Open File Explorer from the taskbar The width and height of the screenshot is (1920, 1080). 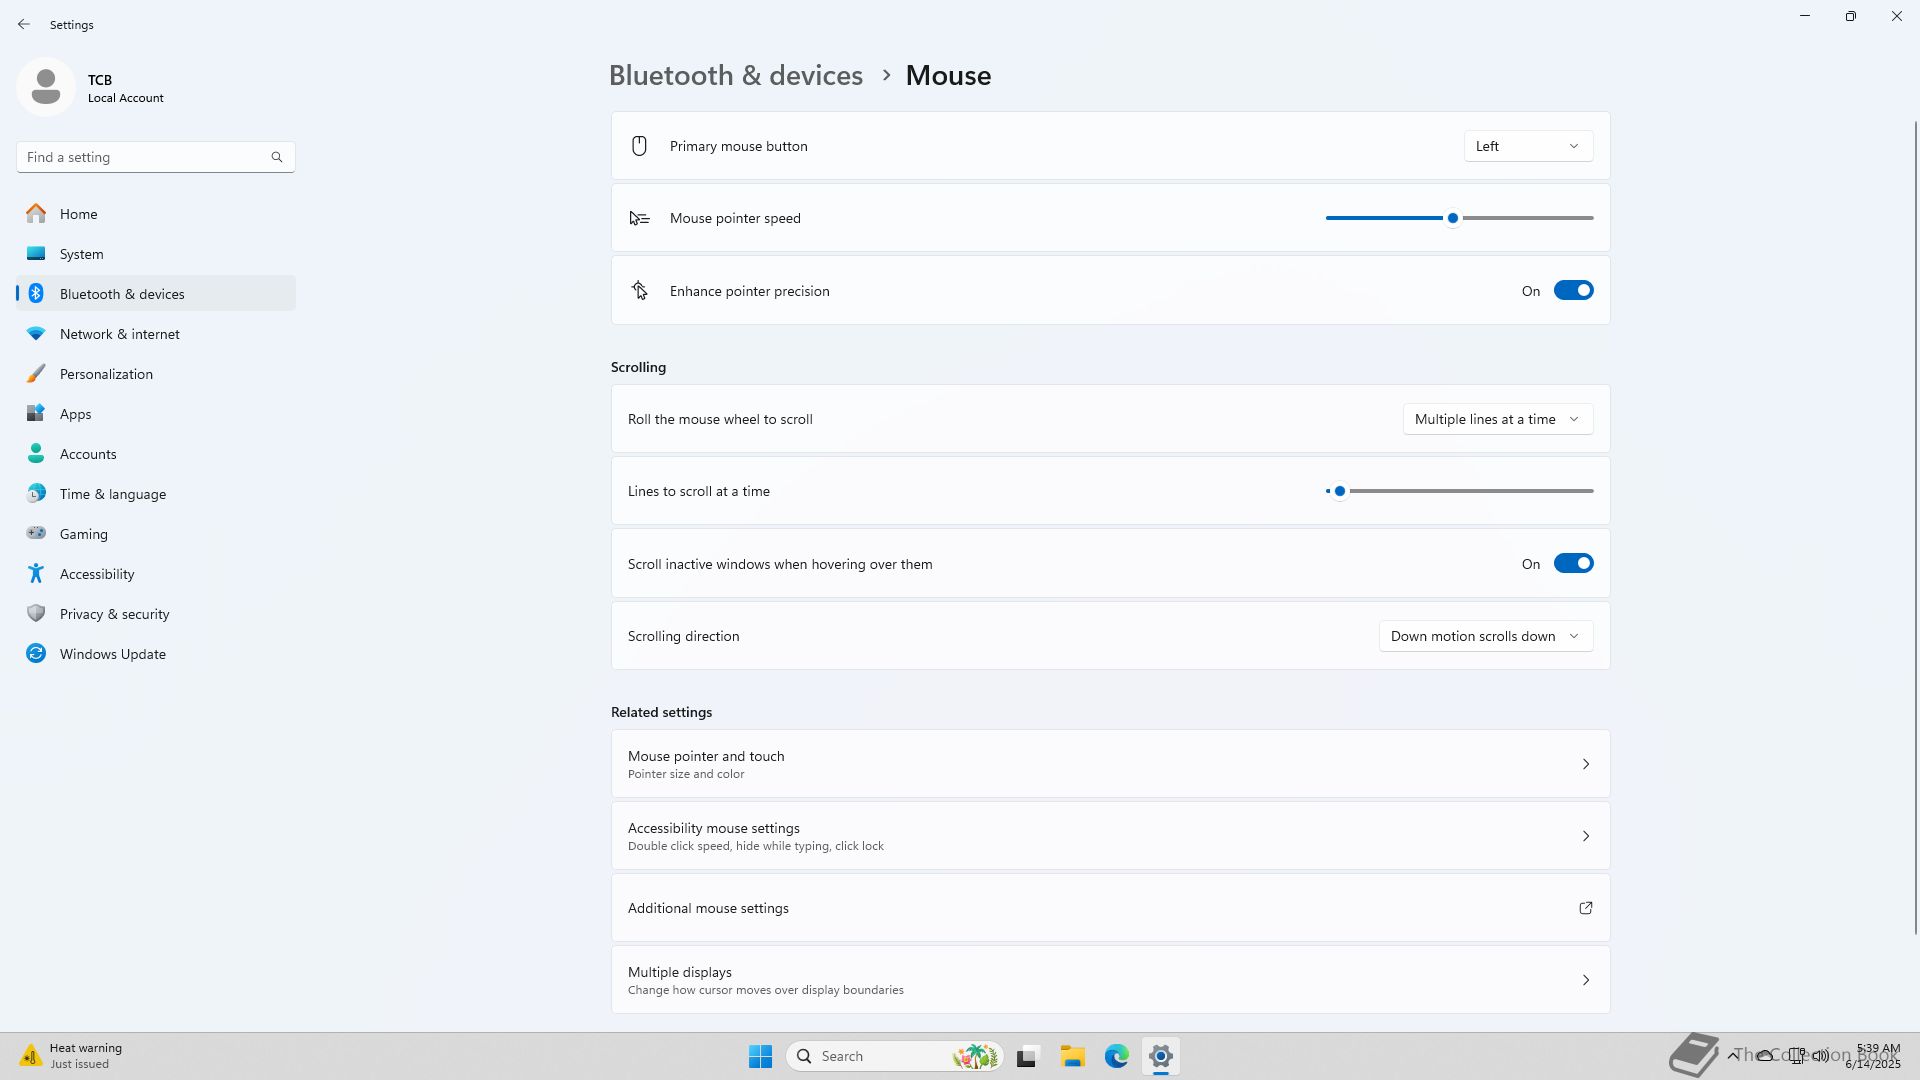(1072, 1056)
